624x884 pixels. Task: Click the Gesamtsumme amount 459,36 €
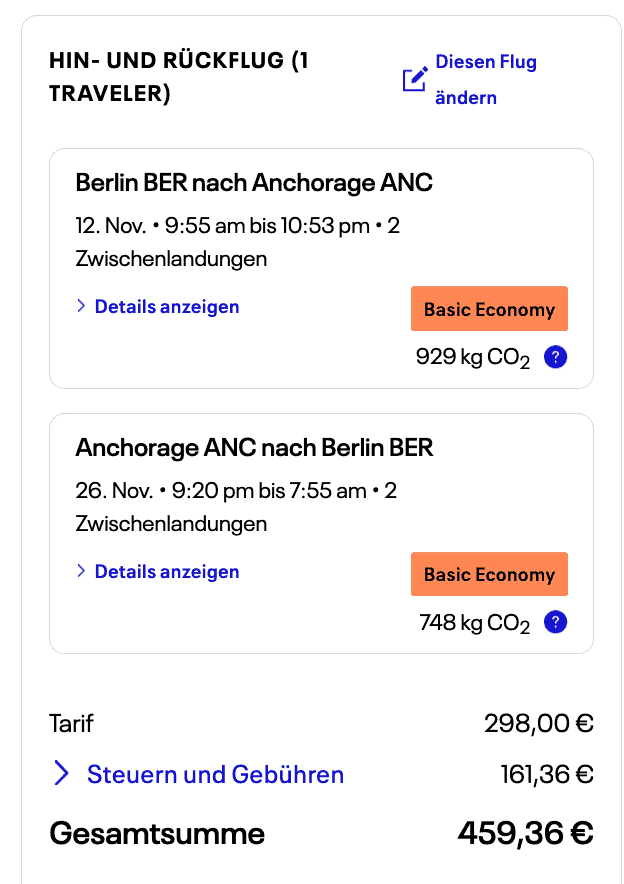(x=525, y=833)
